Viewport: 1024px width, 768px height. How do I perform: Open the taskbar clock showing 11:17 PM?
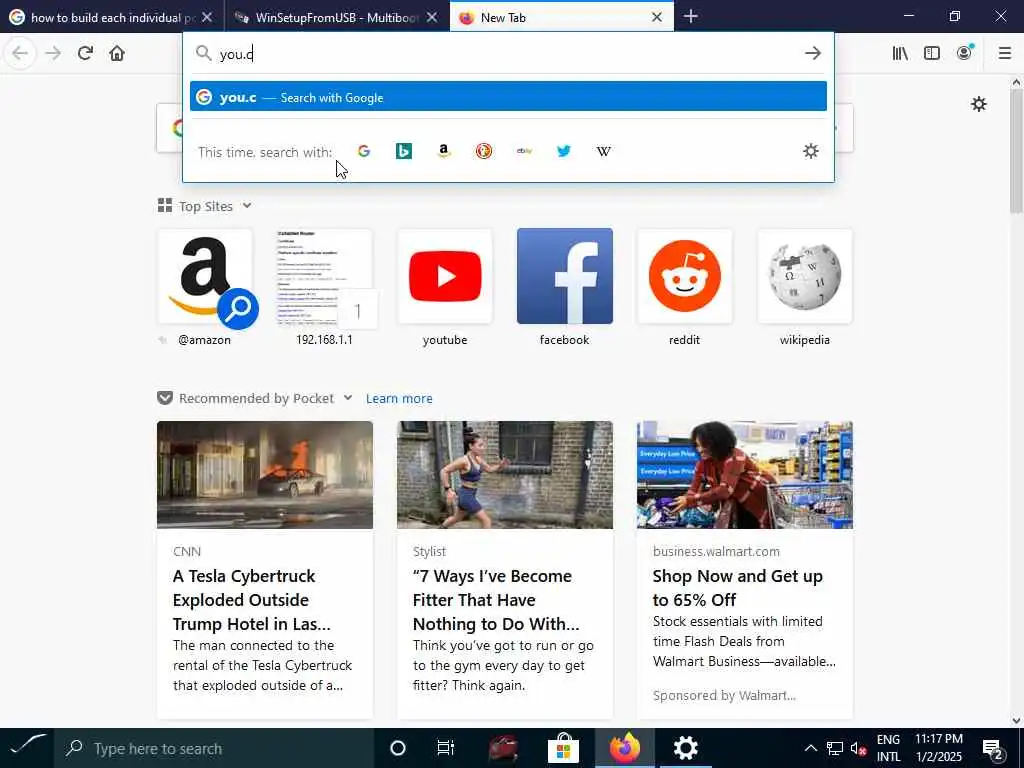tap(938, 748)
